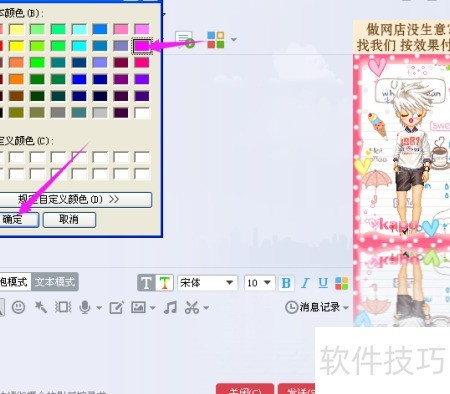Switch to 文本模式 tab
Screen dimensions: 450x394
point(55,282)
